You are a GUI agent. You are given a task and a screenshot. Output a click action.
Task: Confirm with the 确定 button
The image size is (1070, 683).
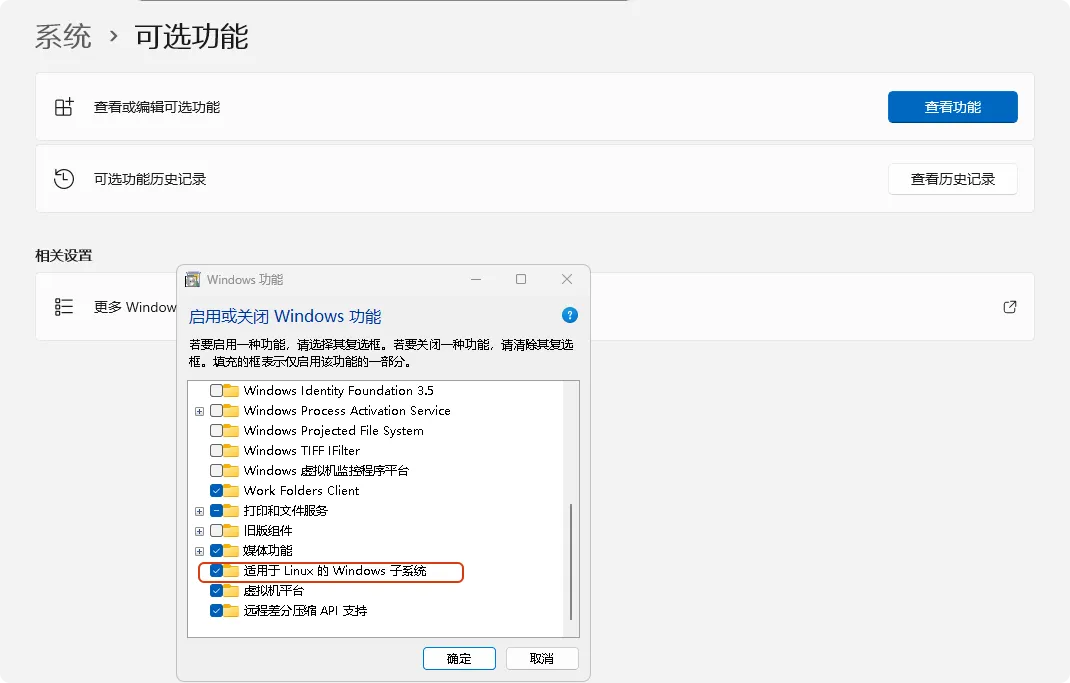click(459, 658)
